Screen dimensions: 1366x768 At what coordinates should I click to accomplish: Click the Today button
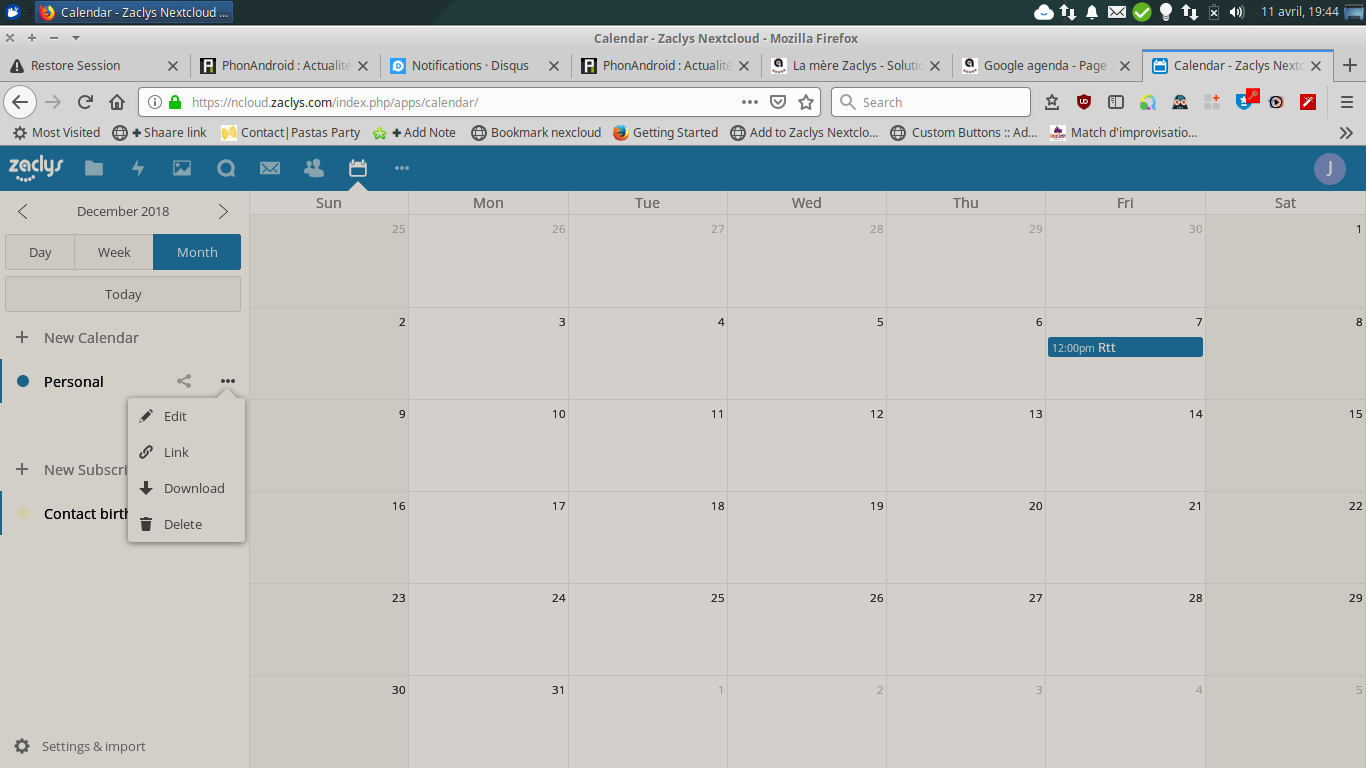point(123,294)
